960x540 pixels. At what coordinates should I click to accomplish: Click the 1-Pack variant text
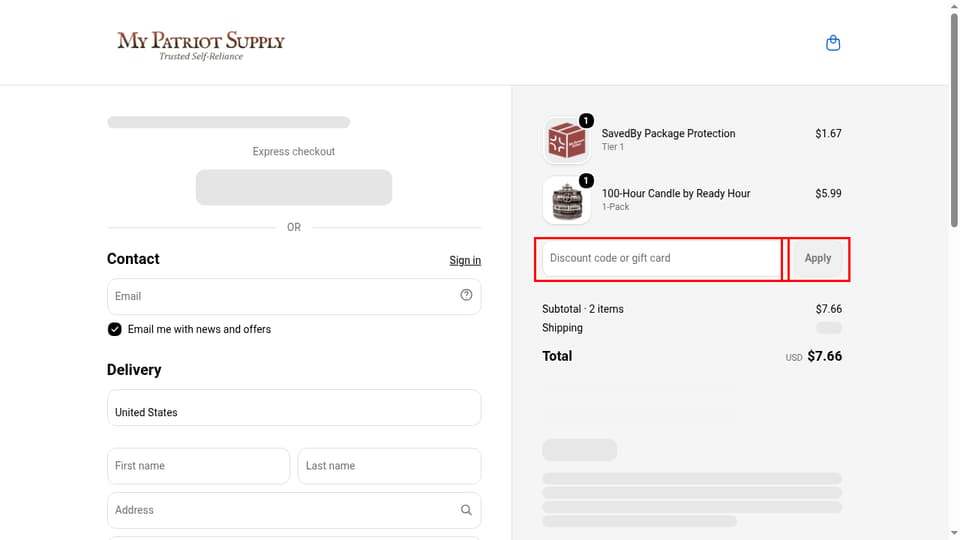[615, 207]
